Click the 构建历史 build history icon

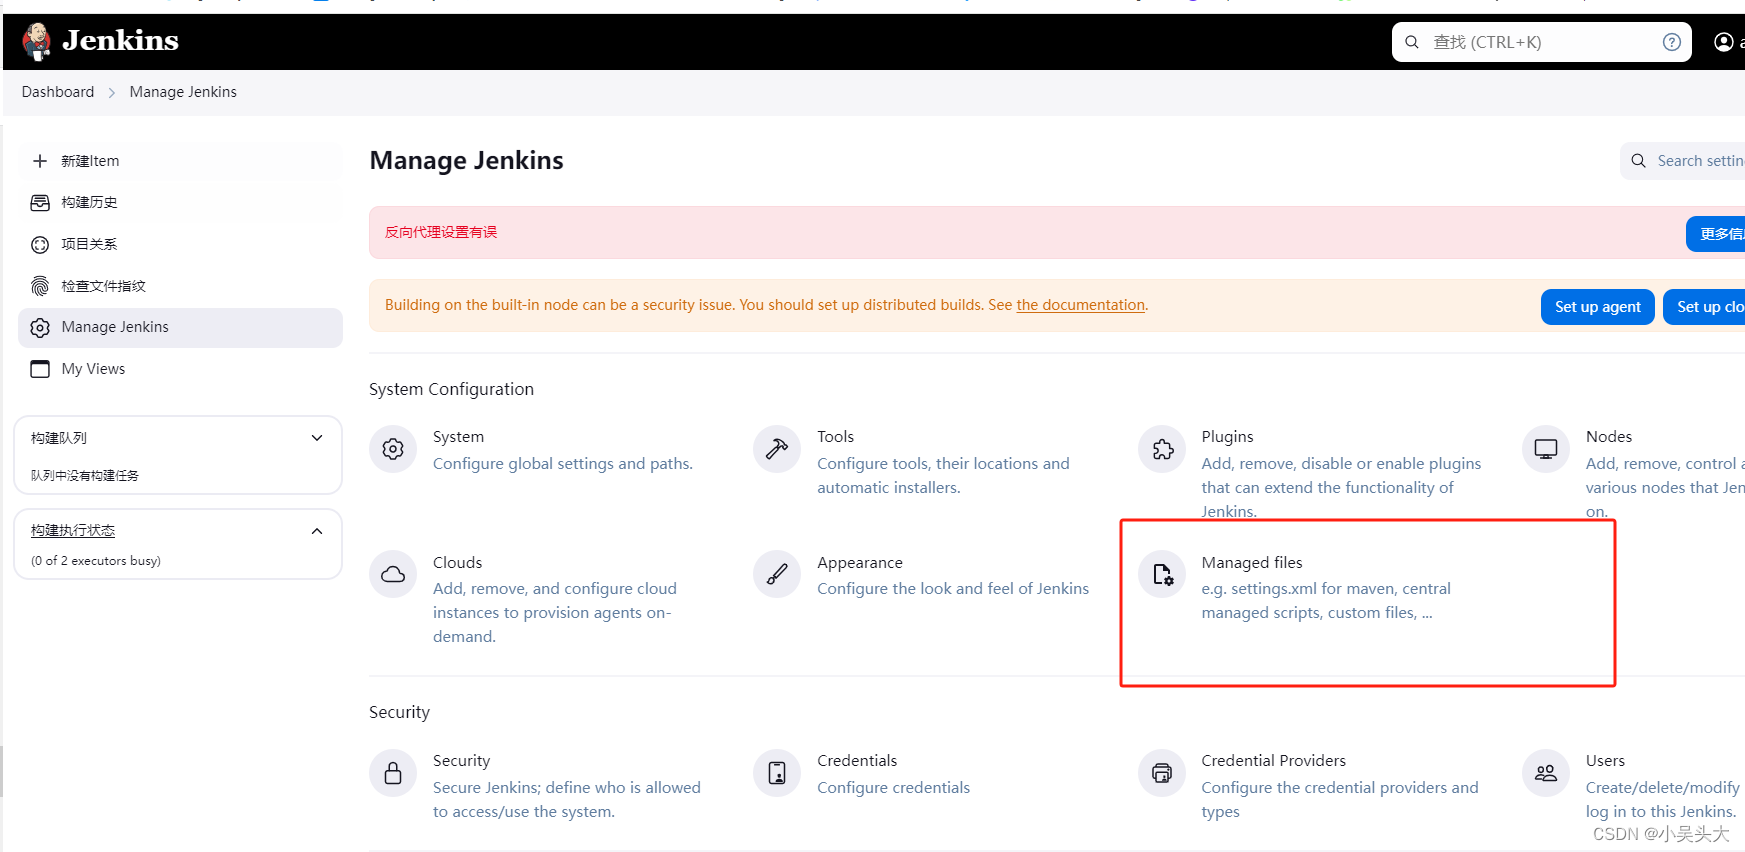40,203
